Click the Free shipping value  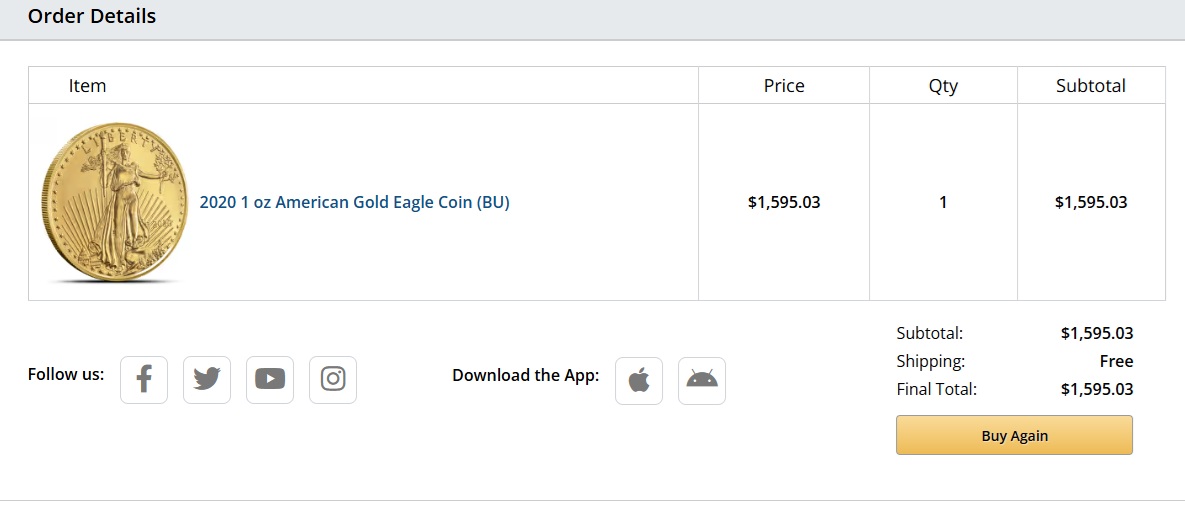(1116, 361)
